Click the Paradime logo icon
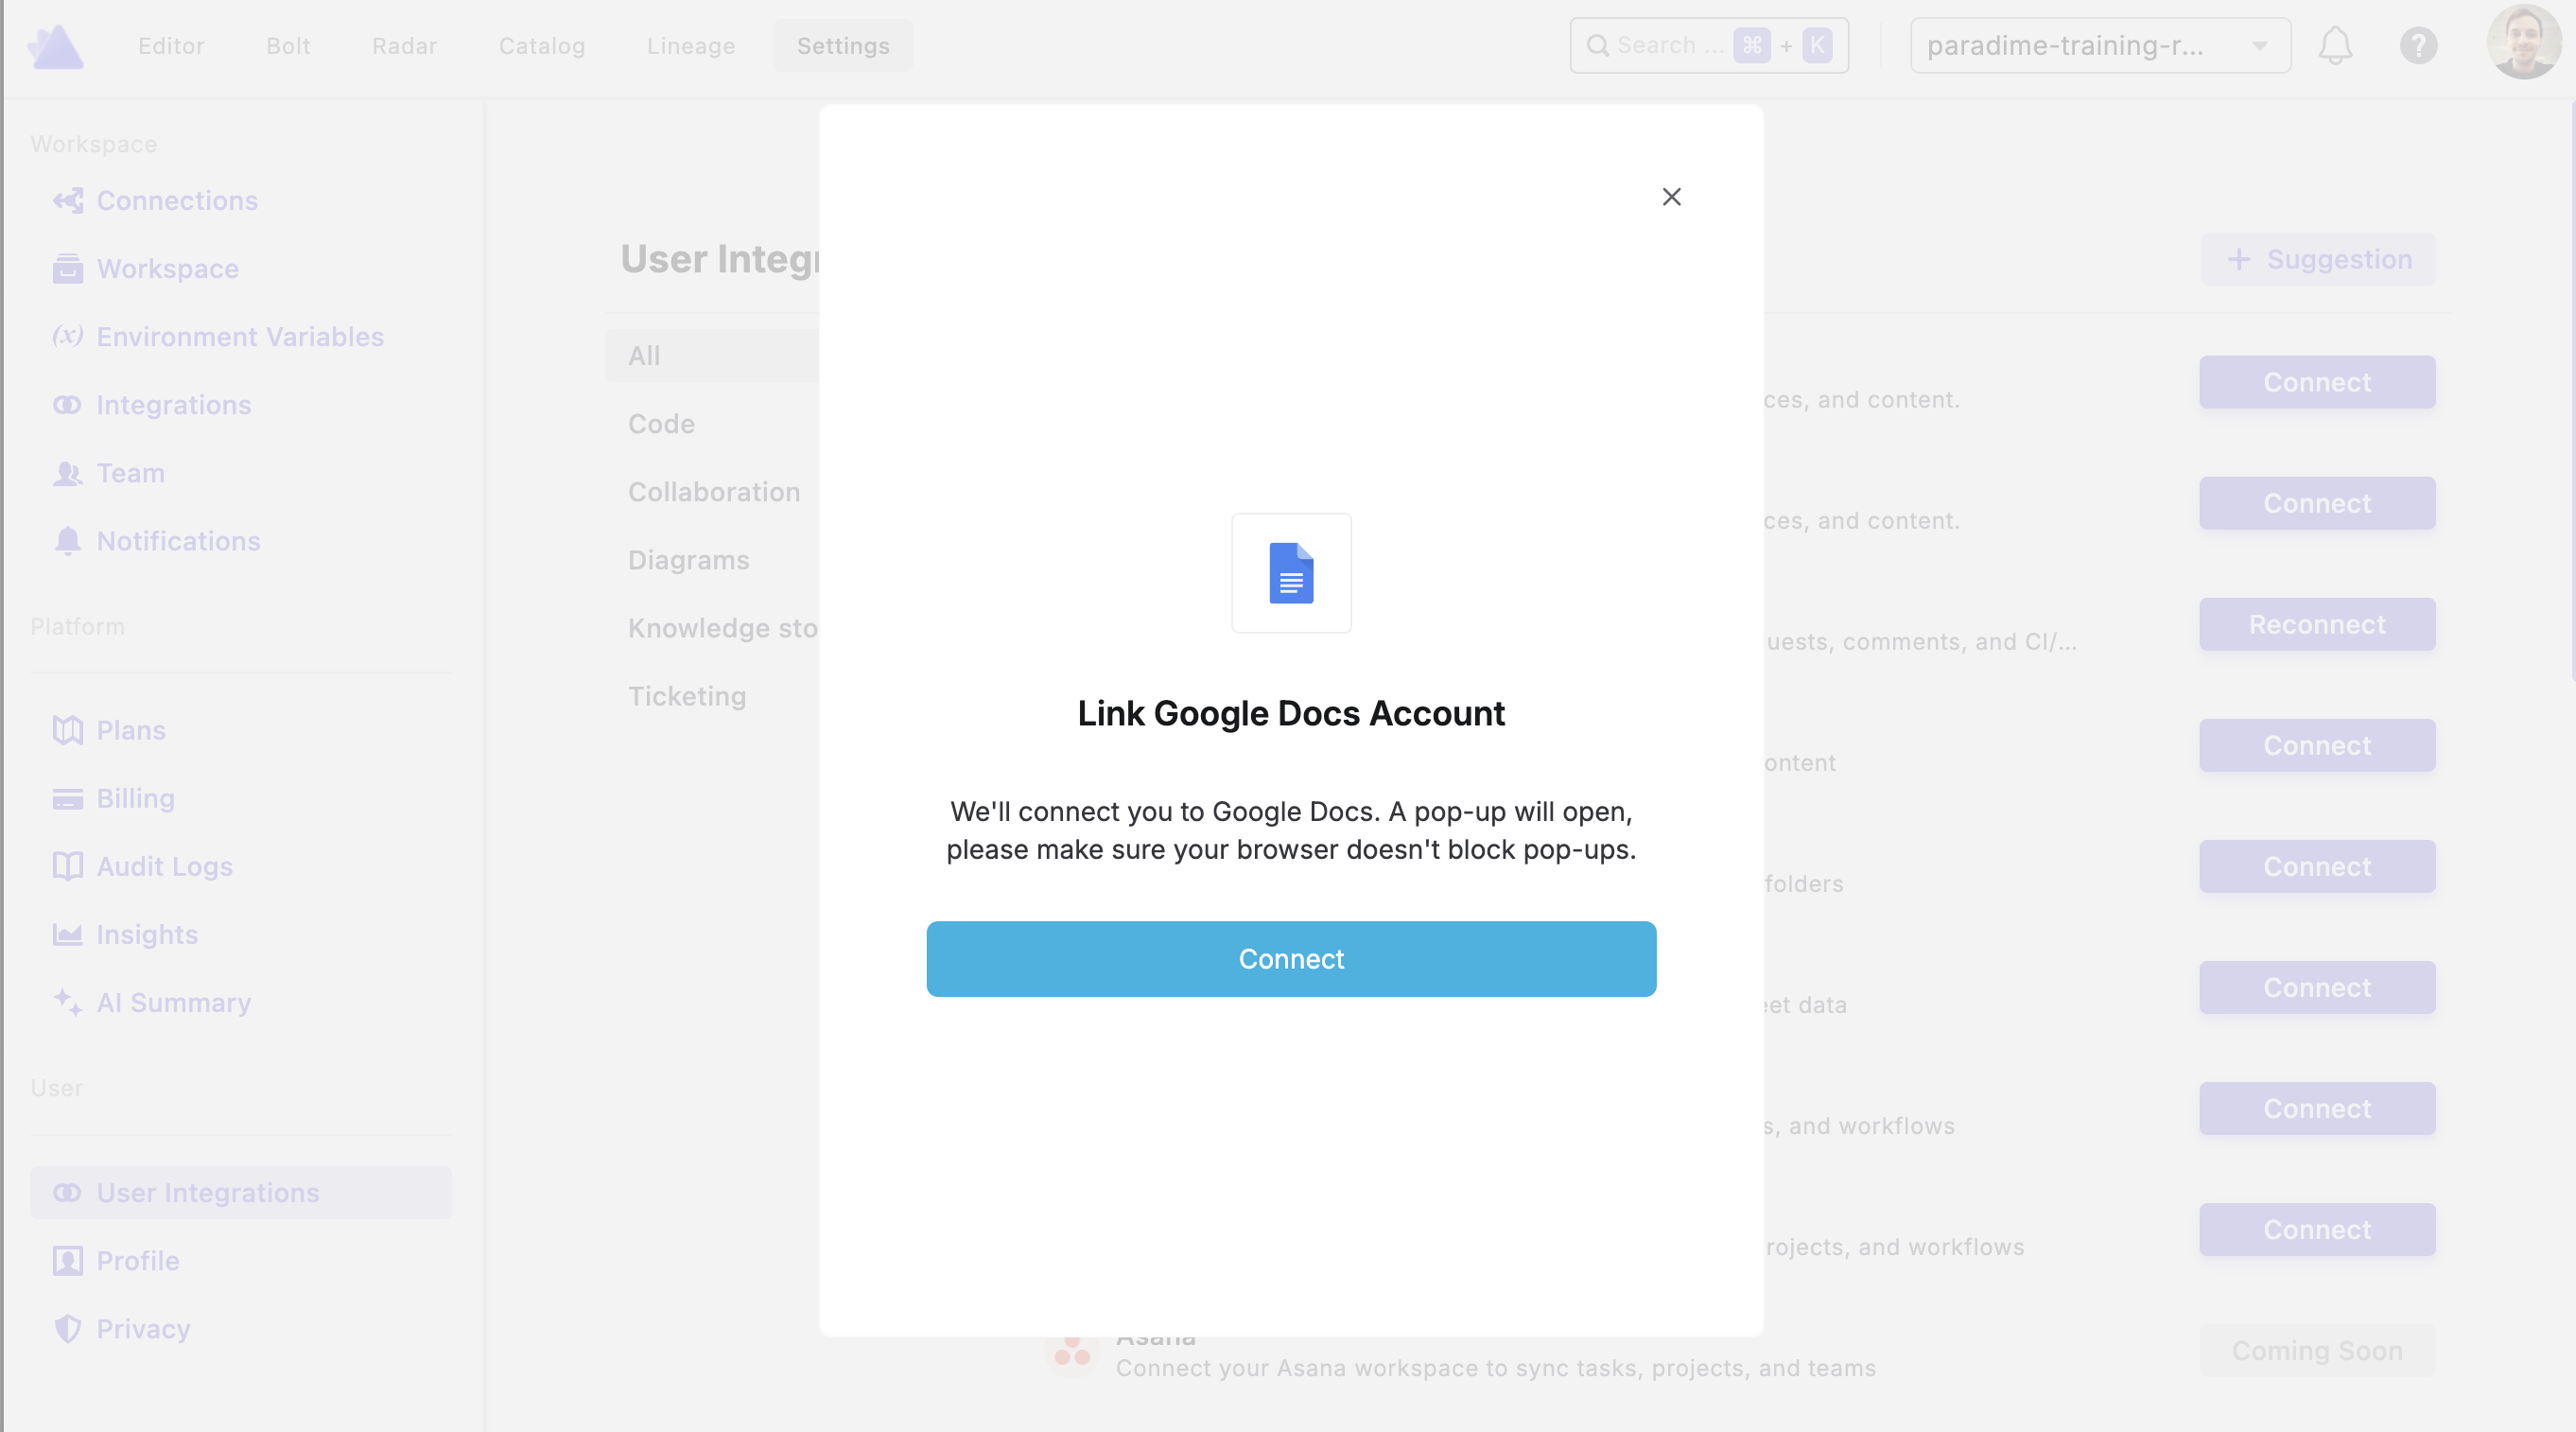 coord(56,46)
